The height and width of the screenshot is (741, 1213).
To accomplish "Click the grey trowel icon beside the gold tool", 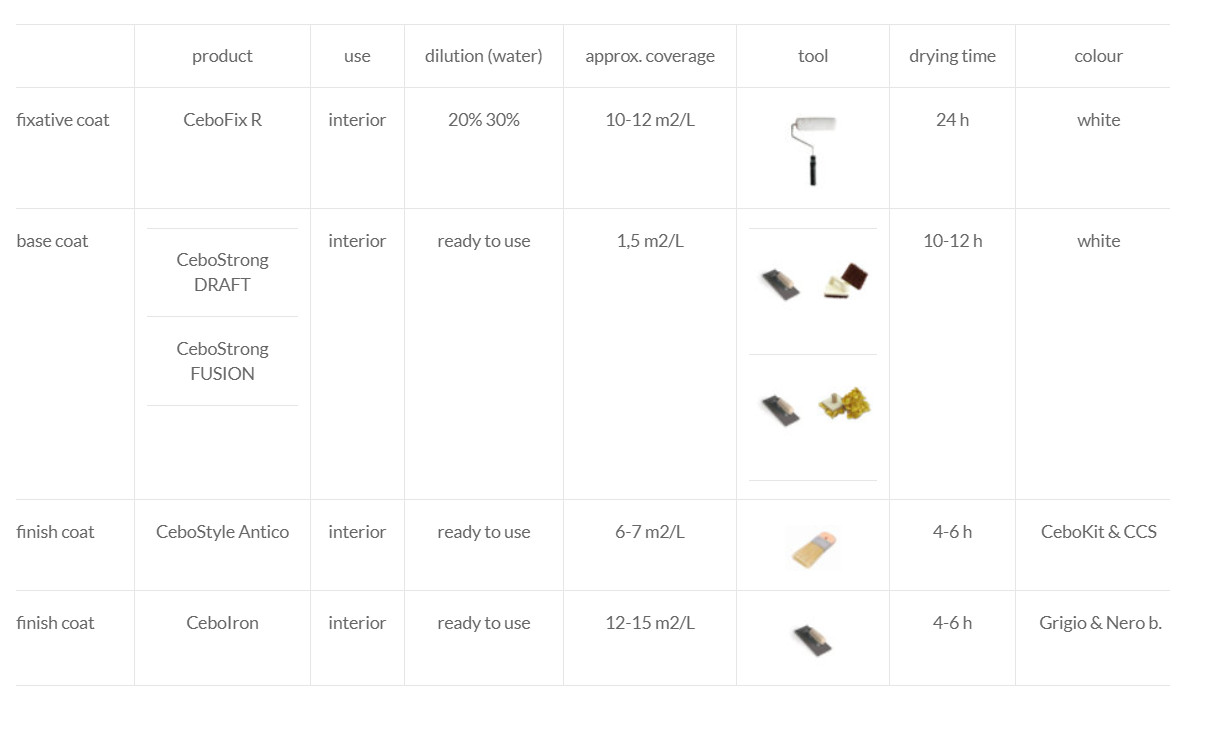I will [x=780, y=411].
